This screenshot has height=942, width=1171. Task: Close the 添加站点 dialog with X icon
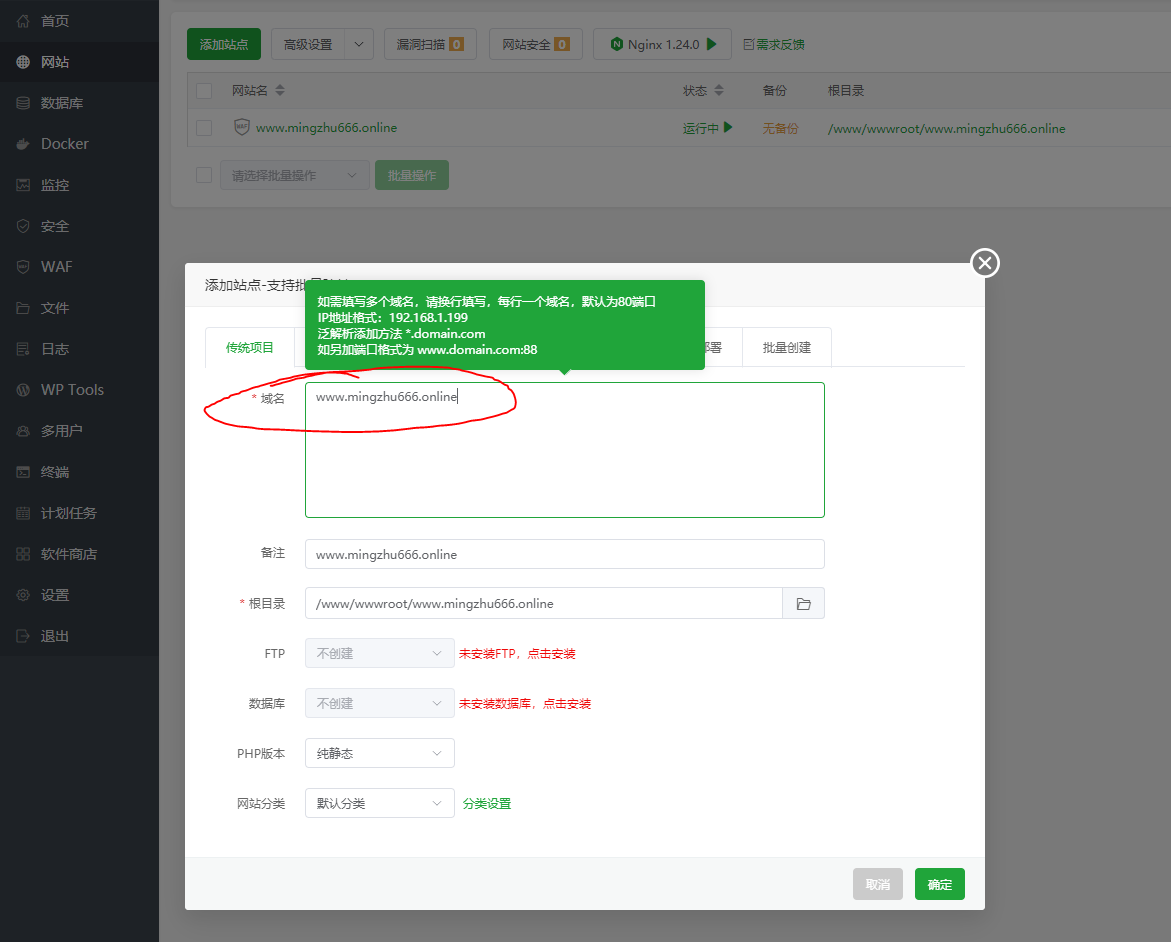[x=985, y=263]
